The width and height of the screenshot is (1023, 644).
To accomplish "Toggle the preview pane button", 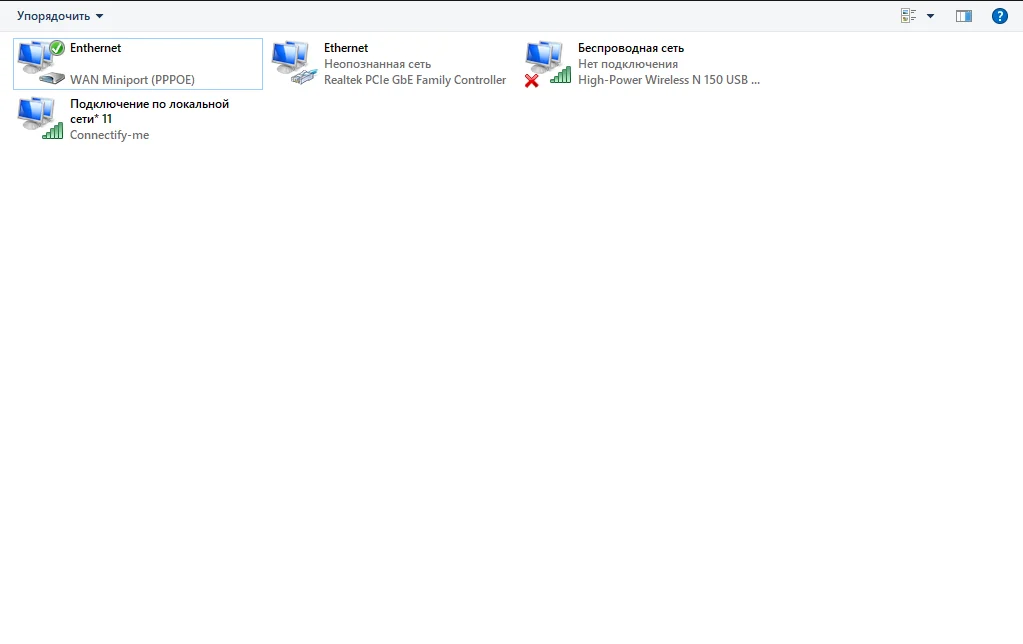I will click(963, 16).
